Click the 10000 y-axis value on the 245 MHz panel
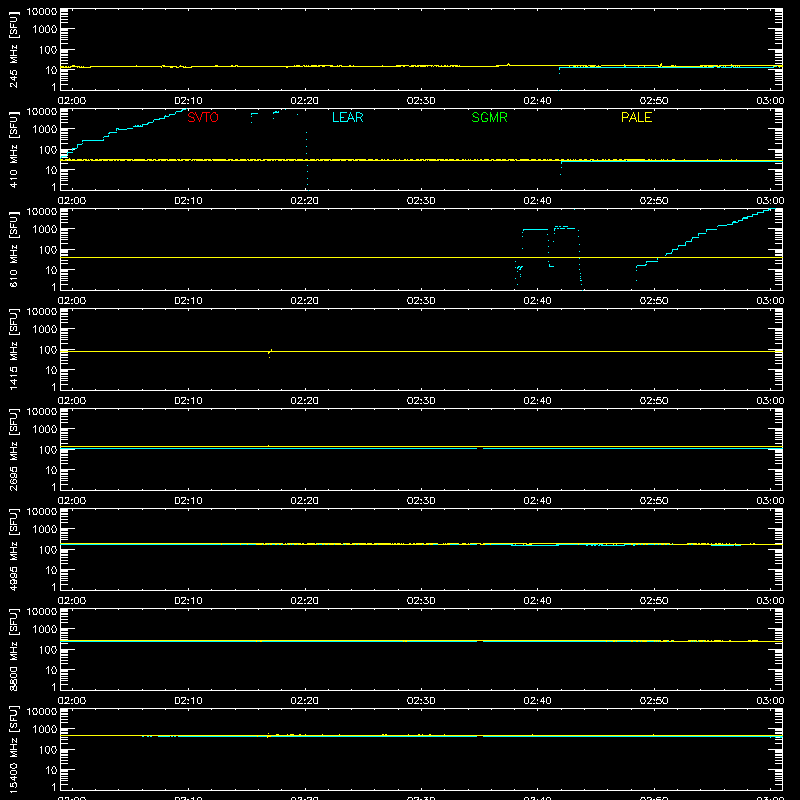800x800 pixels. pos(42,12)
